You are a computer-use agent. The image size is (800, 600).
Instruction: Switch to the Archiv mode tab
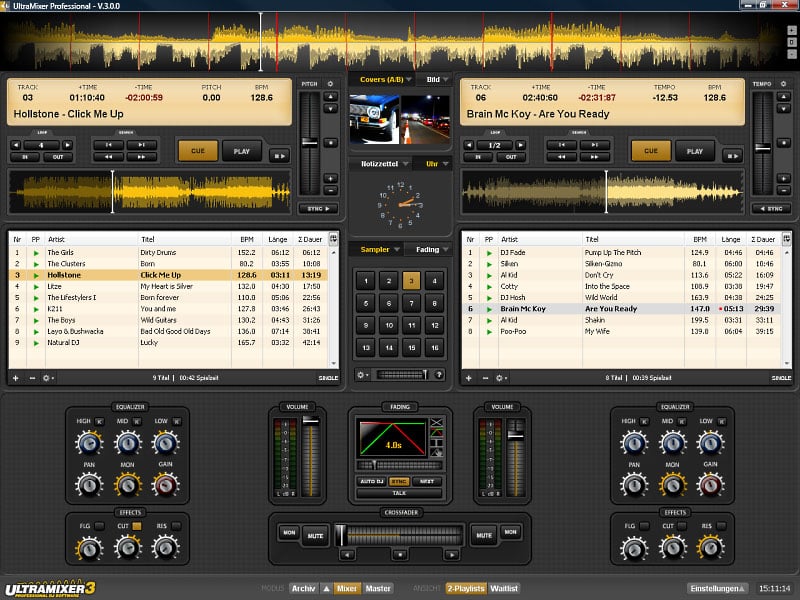click(x=303, y=589)
